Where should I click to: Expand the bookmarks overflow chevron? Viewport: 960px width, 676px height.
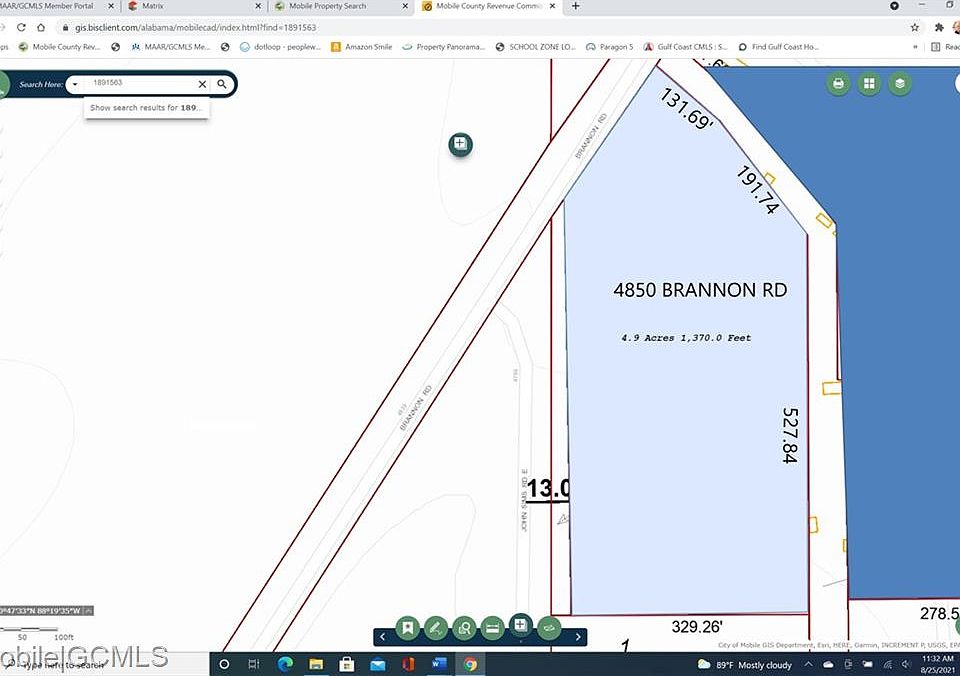(915, 47)
